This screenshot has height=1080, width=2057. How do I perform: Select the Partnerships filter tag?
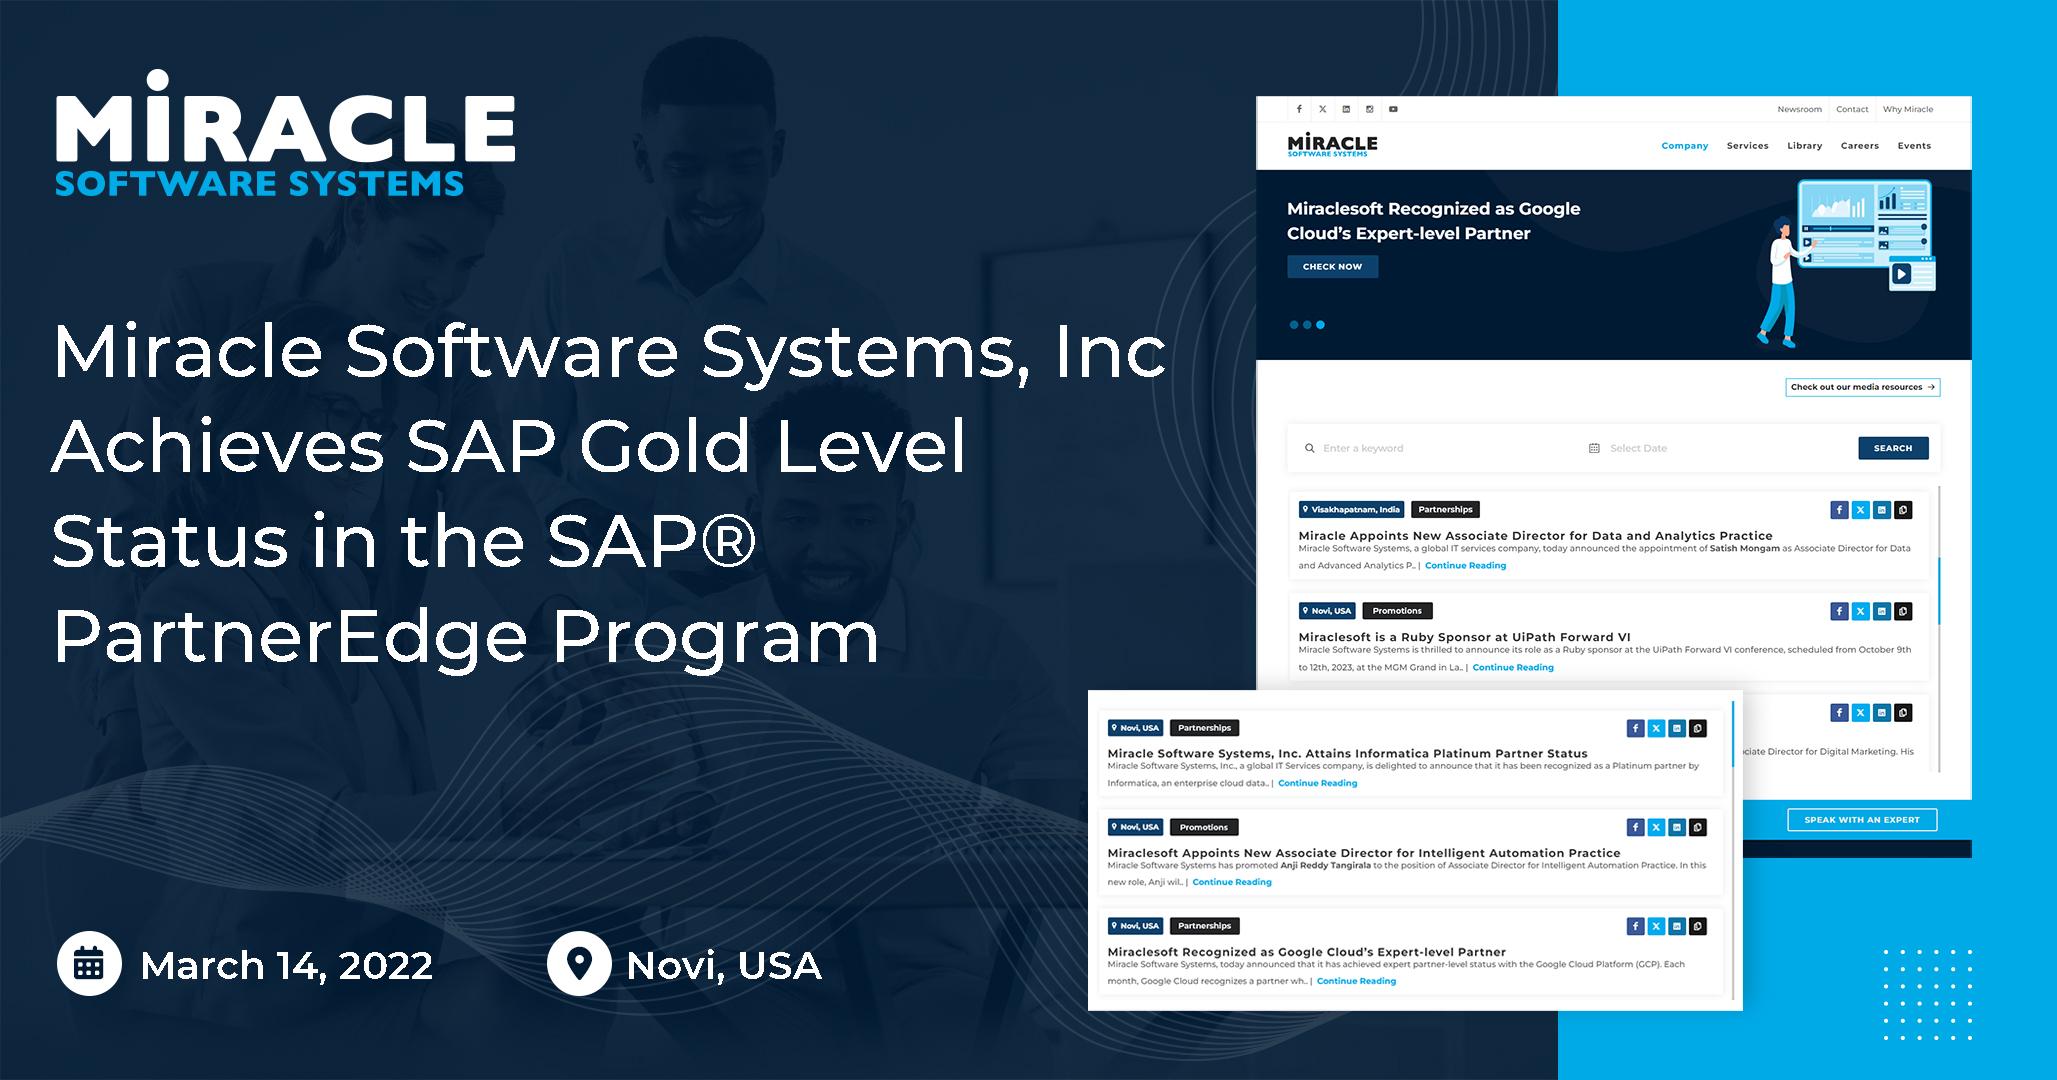(1444, 509)
